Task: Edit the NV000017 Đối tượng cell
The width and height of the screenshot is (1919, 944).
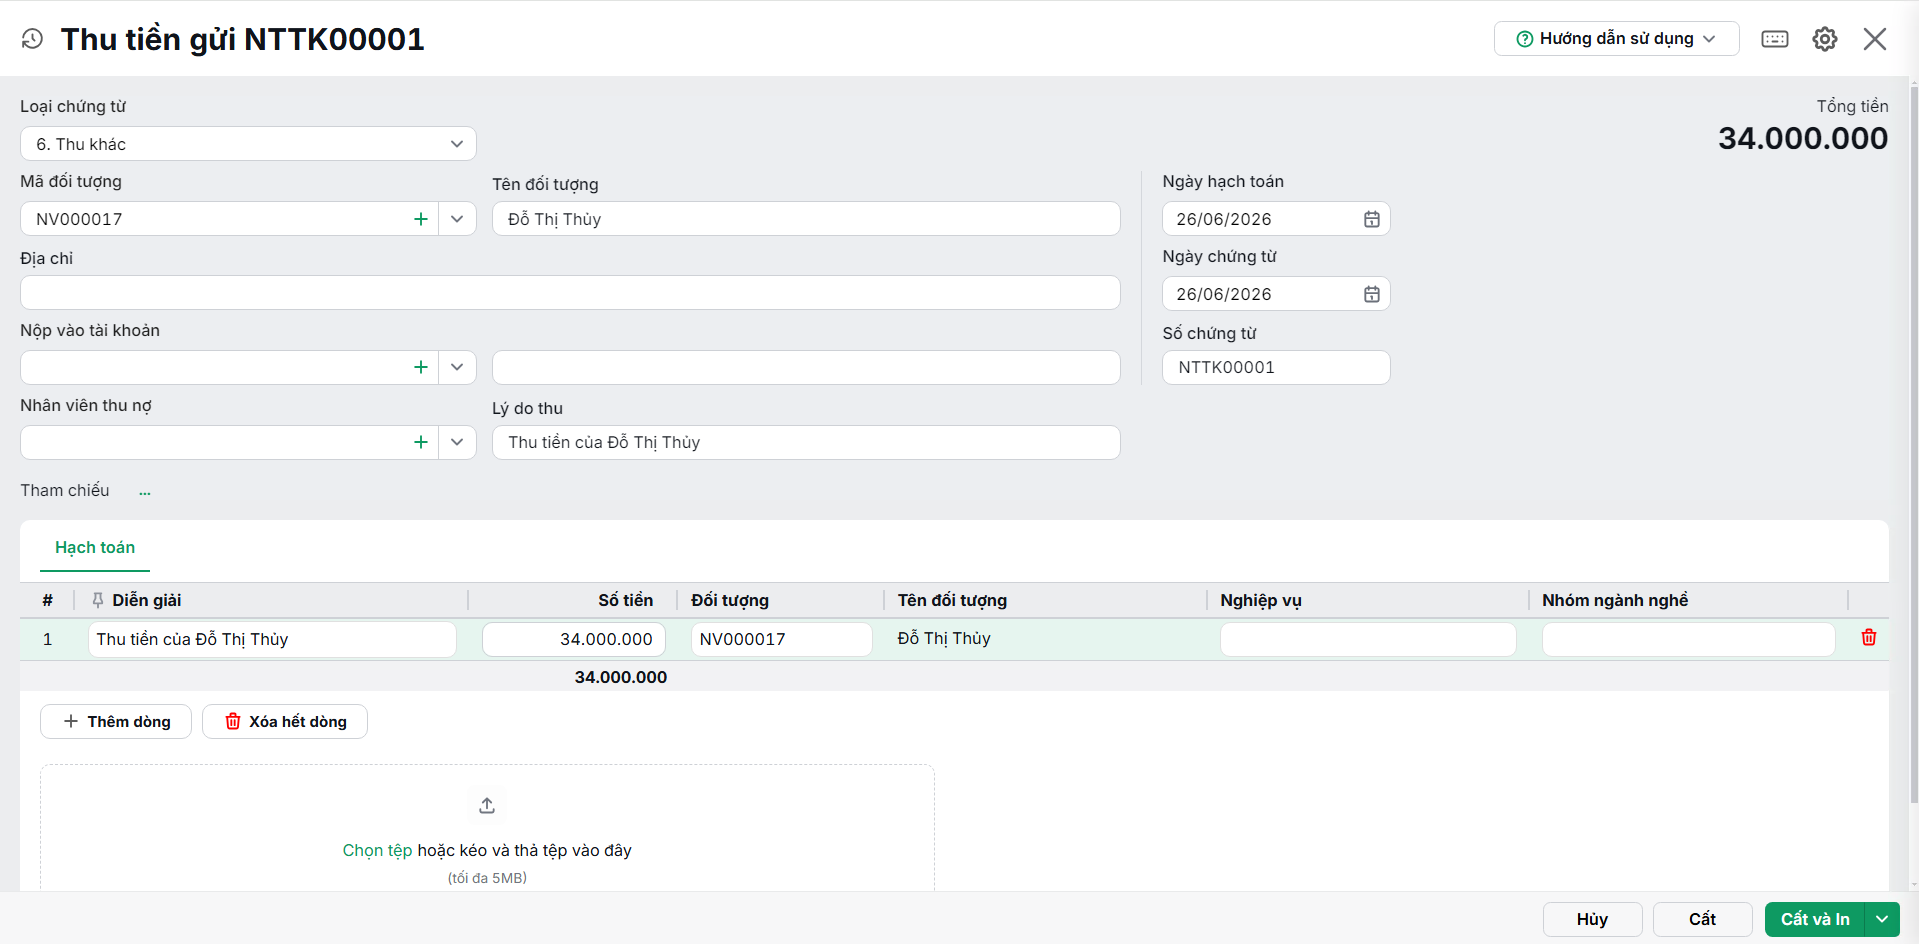Action: click(781, 639)
